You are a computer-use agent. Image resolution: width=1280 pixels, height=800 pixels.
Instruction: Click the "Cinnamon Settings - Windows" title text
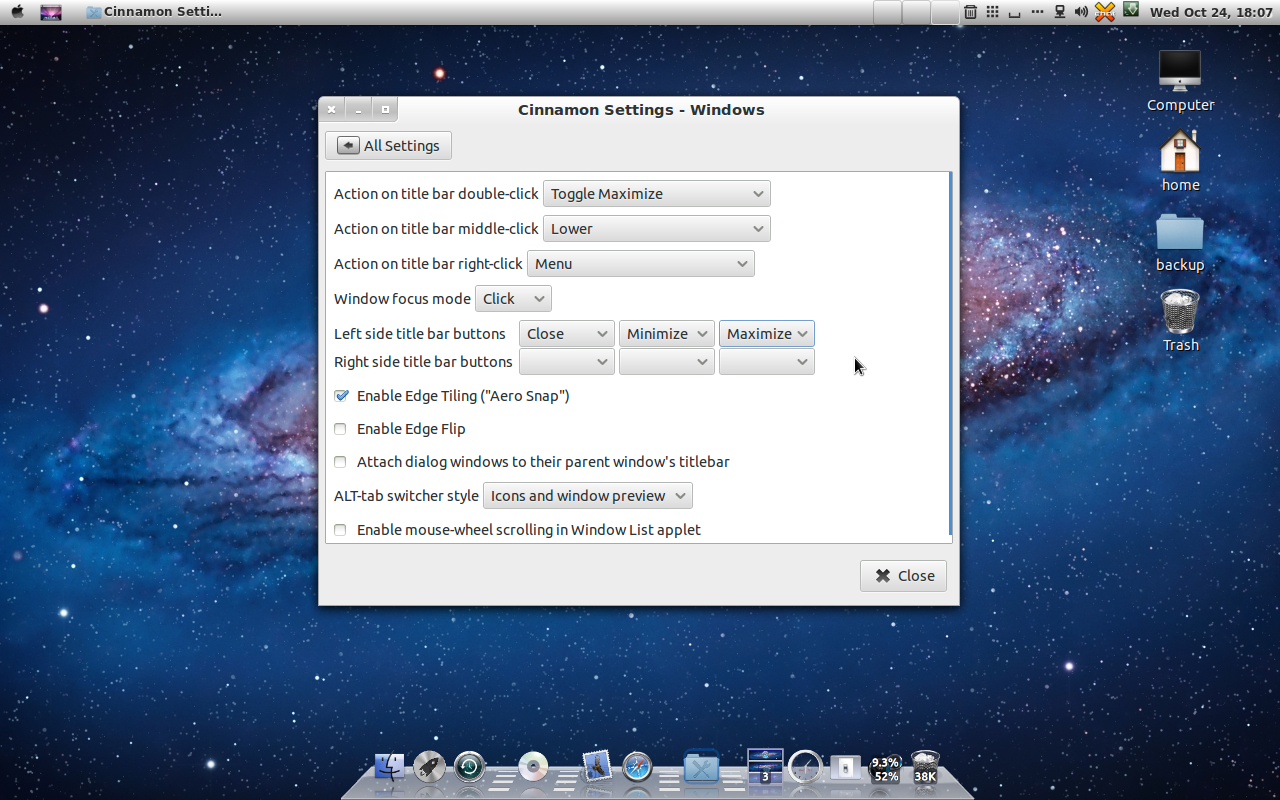[641, 110]
